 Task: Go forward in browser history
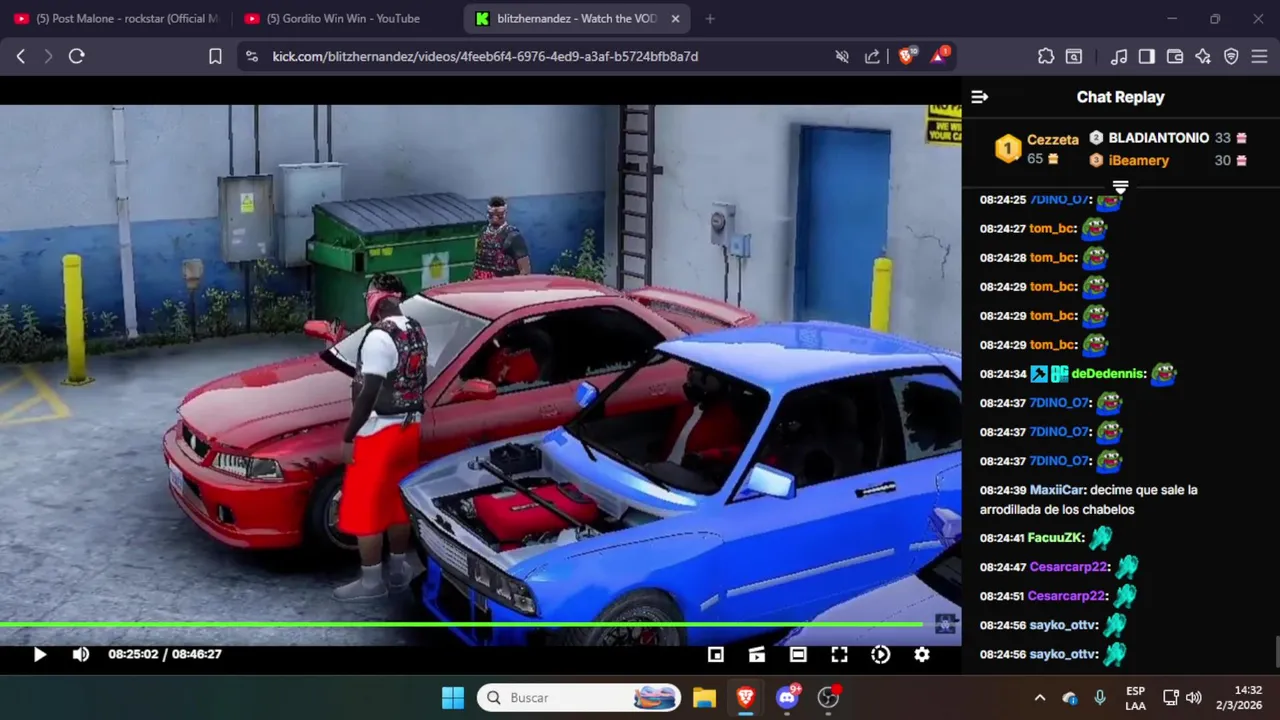pos(48,56)
